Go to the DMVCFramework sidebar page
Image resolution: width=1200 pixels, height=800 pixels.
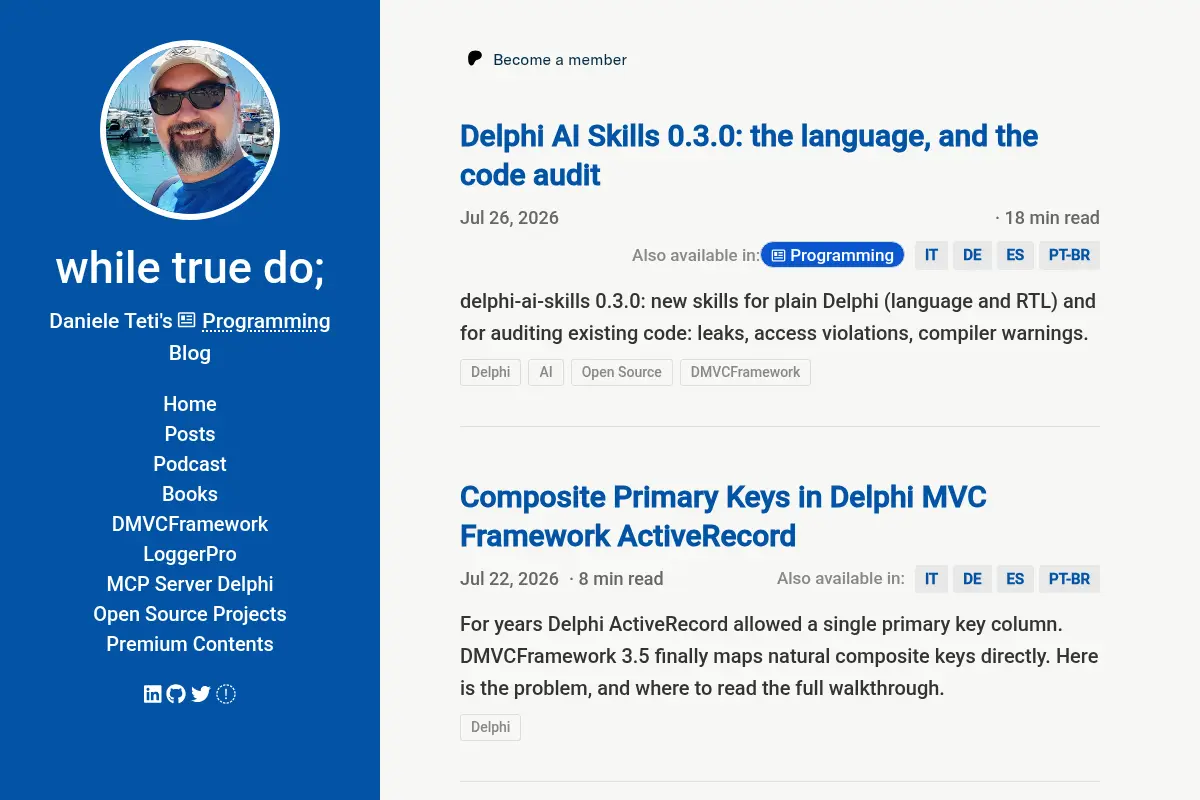pos(190,524)
